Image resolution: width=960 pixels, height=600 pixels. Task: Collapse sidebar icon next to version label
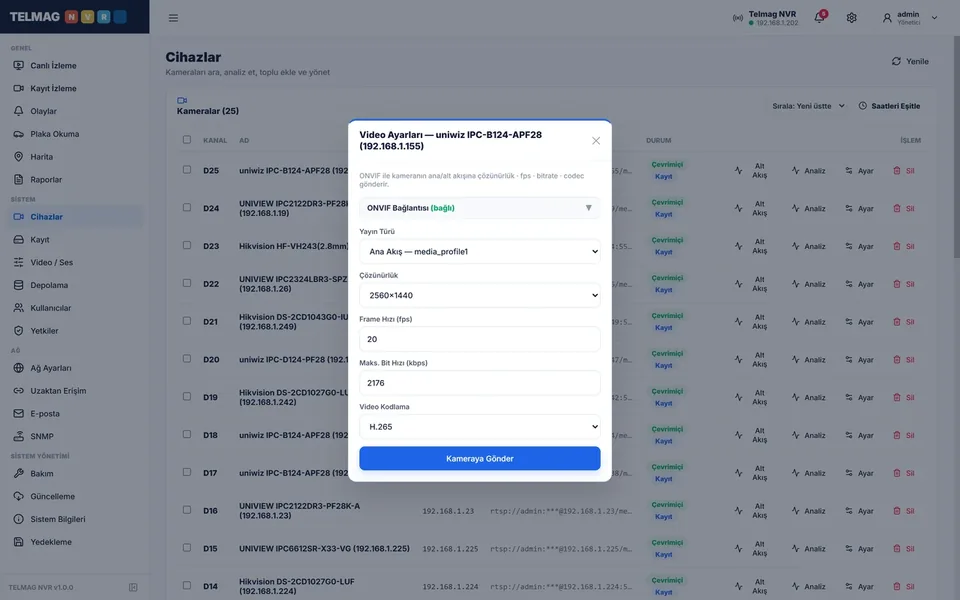(x=133, y=587)
